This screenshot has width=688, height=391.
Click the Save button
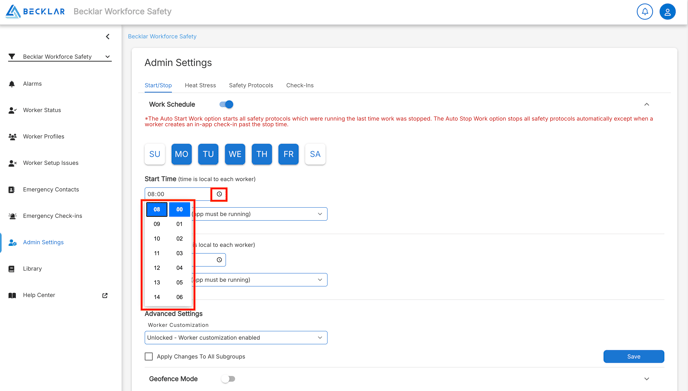(634, 356)
